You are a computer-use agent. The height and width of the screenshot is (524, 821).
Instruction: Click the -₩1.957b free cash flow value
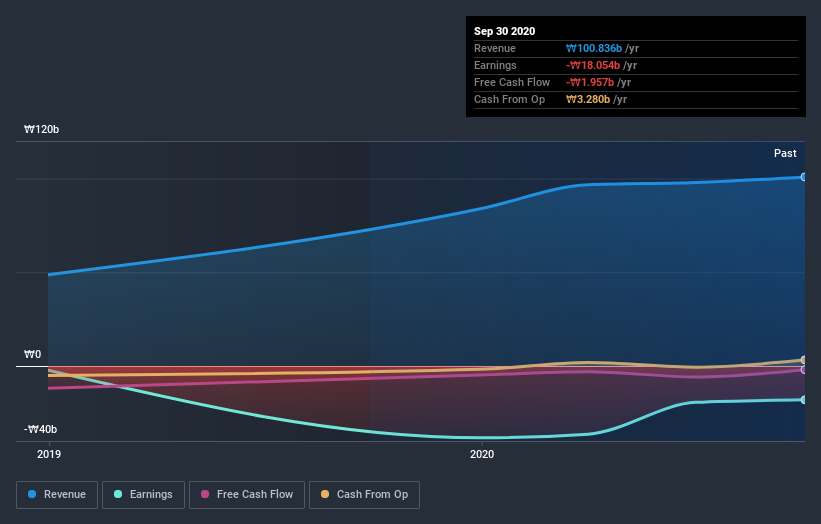(x=590, y=82)
